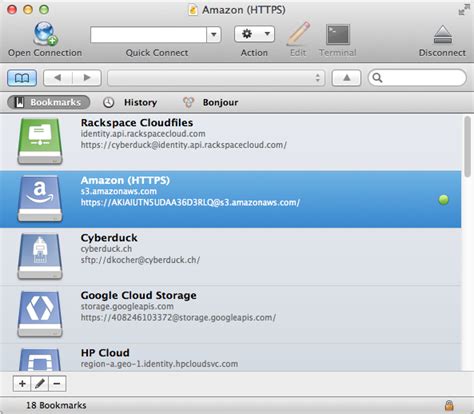The height and width of the screenshot is (414, 474).
Task: Click the Amazon https AKIAIUTN5UDAA36D3RLQ URL
Action: point(190,203)
